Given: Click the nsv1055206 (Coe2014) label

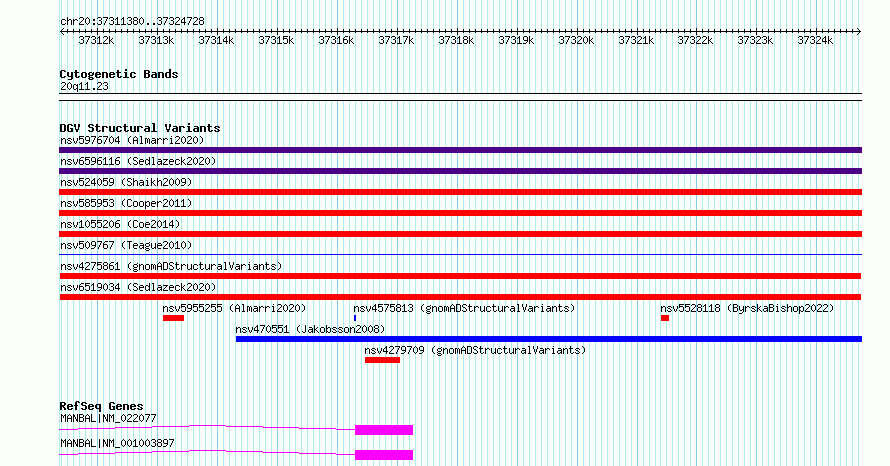Looking at the screenshot, I should [120, 224].
